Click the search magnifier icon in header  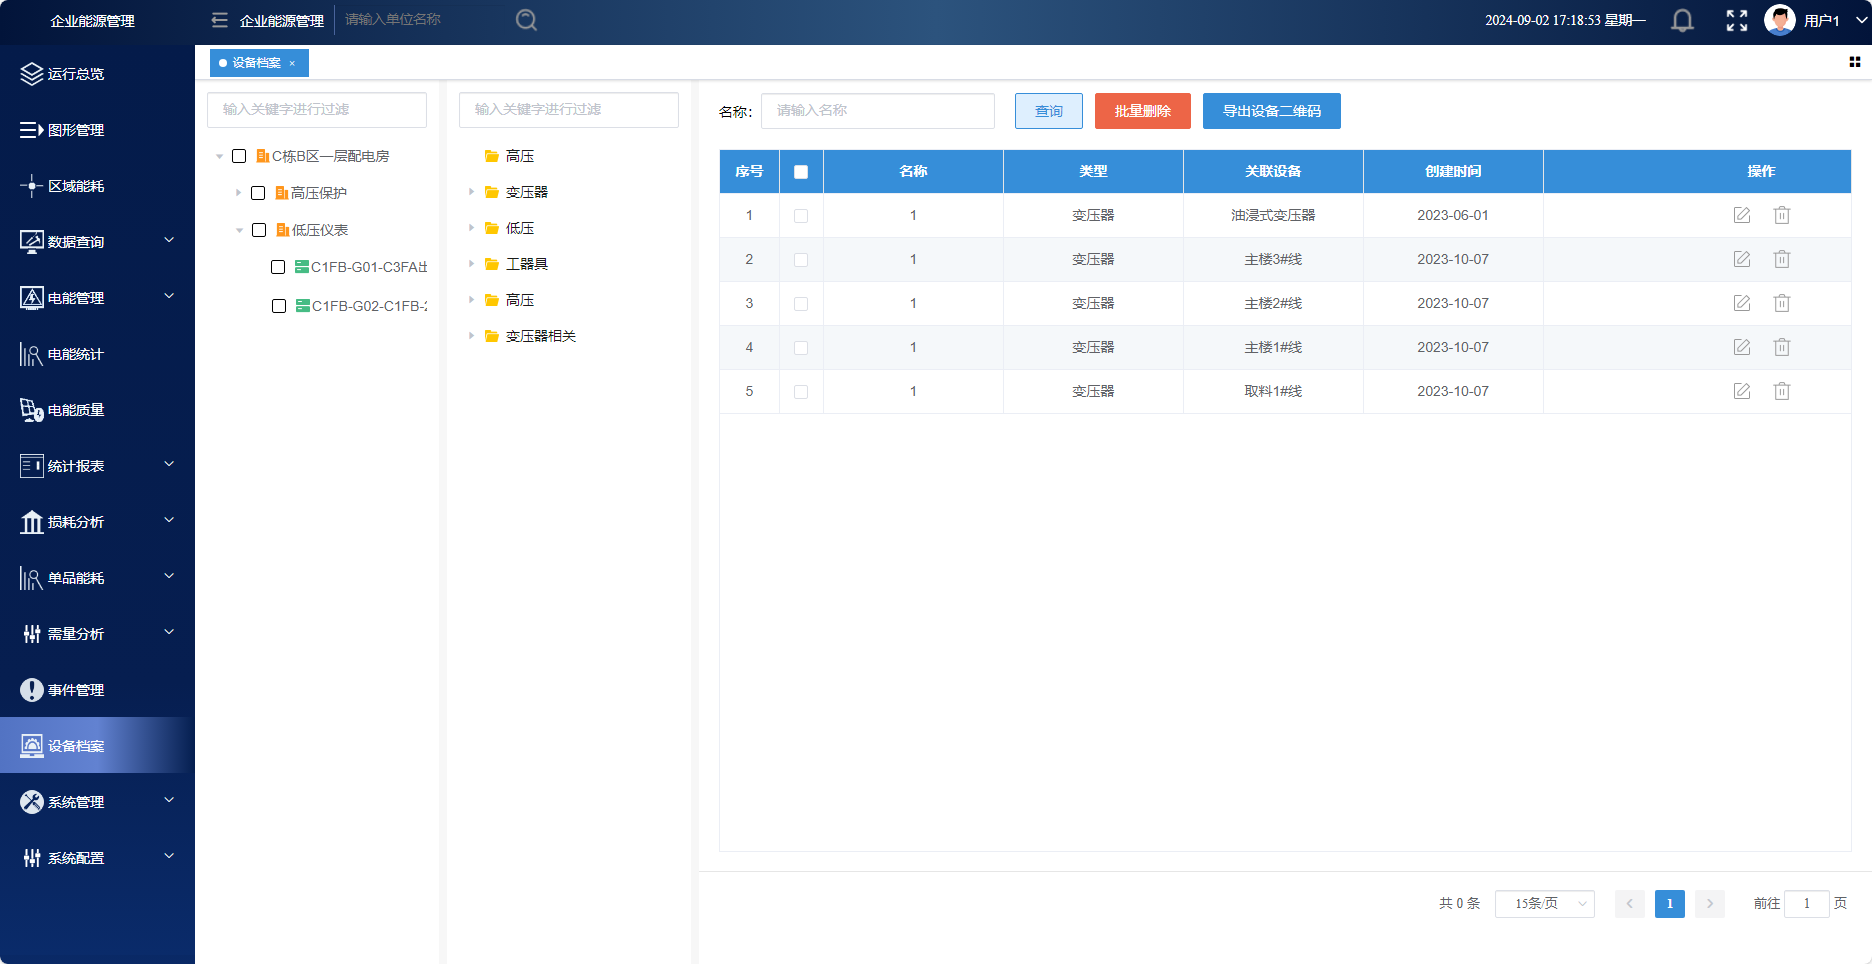(x=526, y=20)
